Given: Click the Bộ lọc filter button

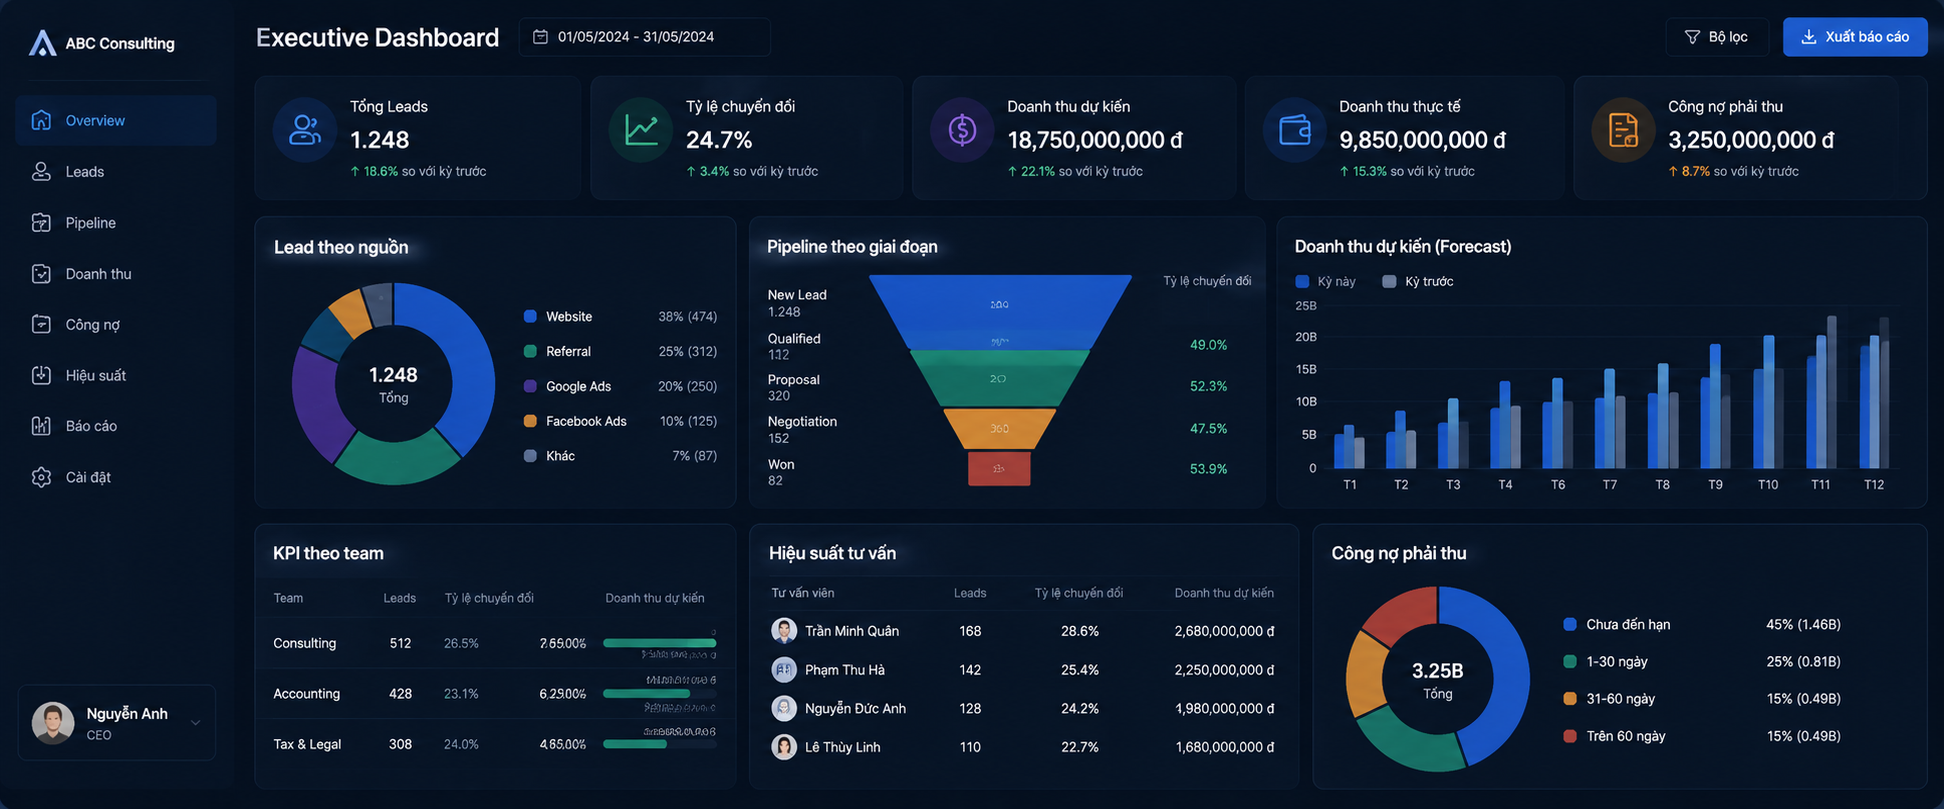Looking at the screenshot, I should coord(1717,37).
